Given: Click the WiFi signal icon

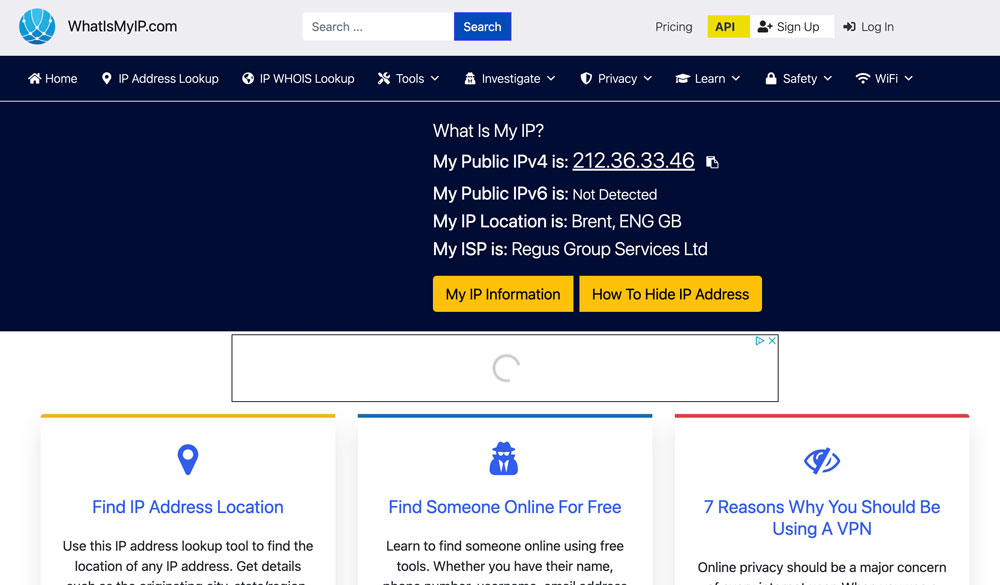Looking at the screenshot, I should 863,78.
